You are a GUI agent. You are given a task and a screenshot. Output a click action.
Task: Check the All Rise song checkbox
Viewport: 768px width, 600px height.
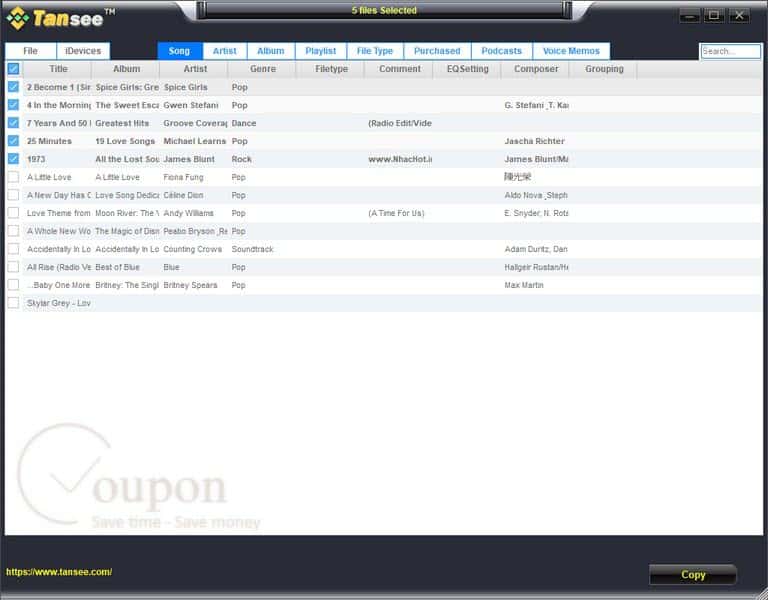click(x=13, y=267)
